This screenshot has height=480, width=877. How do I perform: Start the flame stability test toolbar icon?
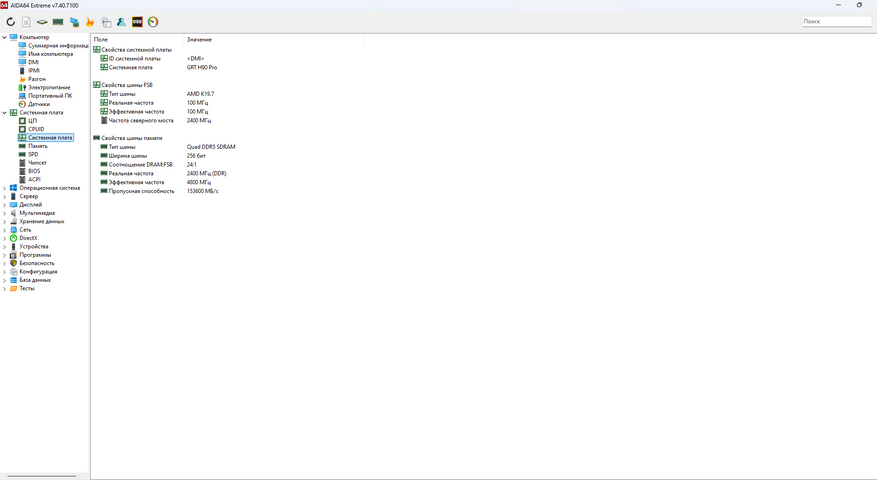89,22
